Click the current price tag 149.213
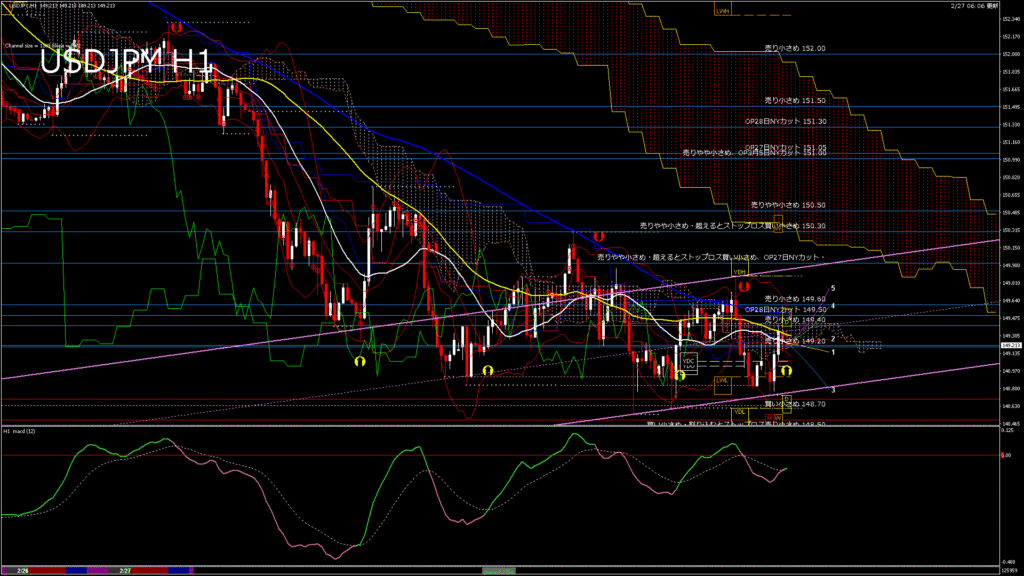The image size is (1024, 576). [x=1010, y=345]
